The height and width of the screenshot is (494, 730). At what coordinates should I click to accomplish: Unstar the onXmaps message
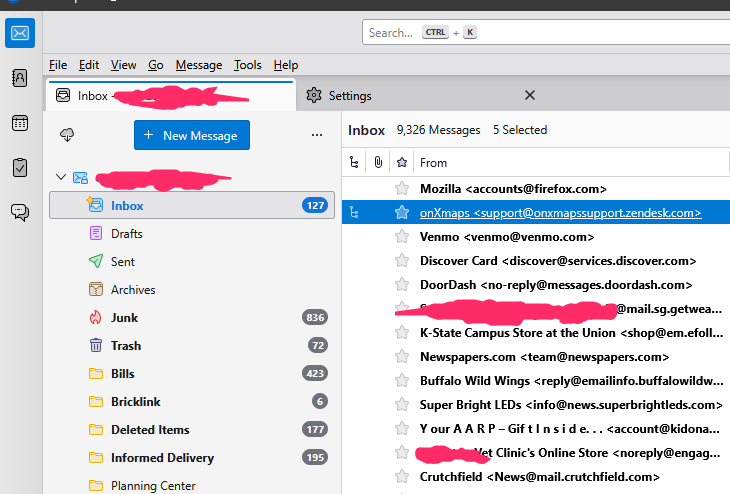[x=402, y=213]
